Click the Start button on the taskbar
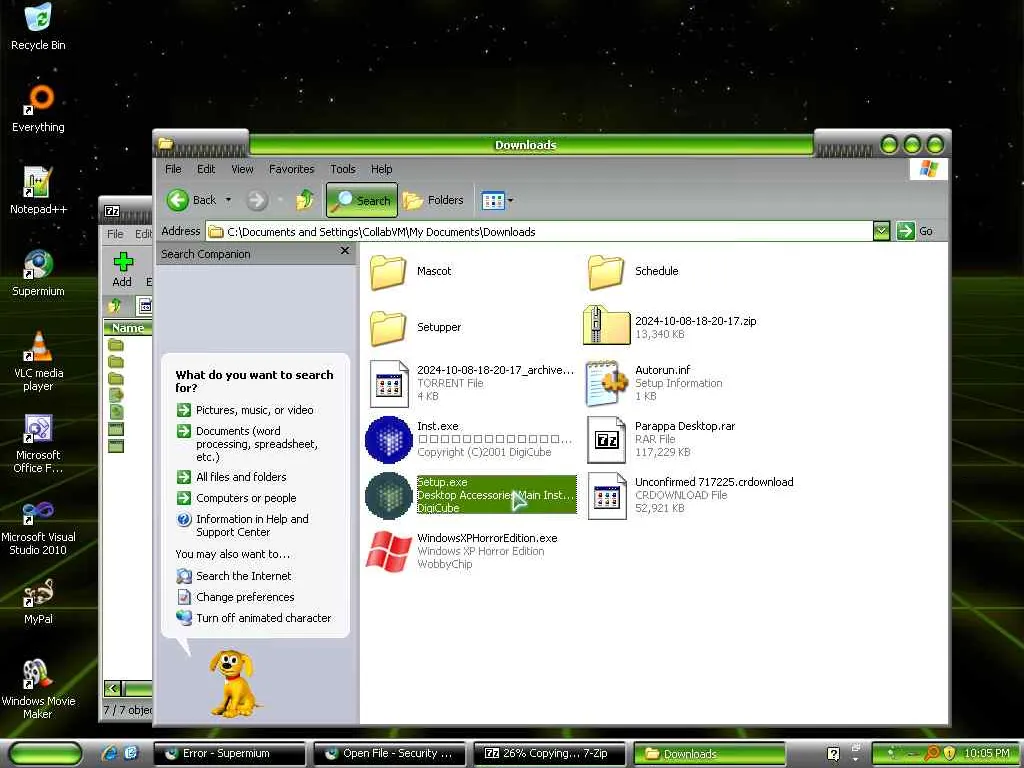Viewport: 1024px width, 768px height. [x=46, y=754]
